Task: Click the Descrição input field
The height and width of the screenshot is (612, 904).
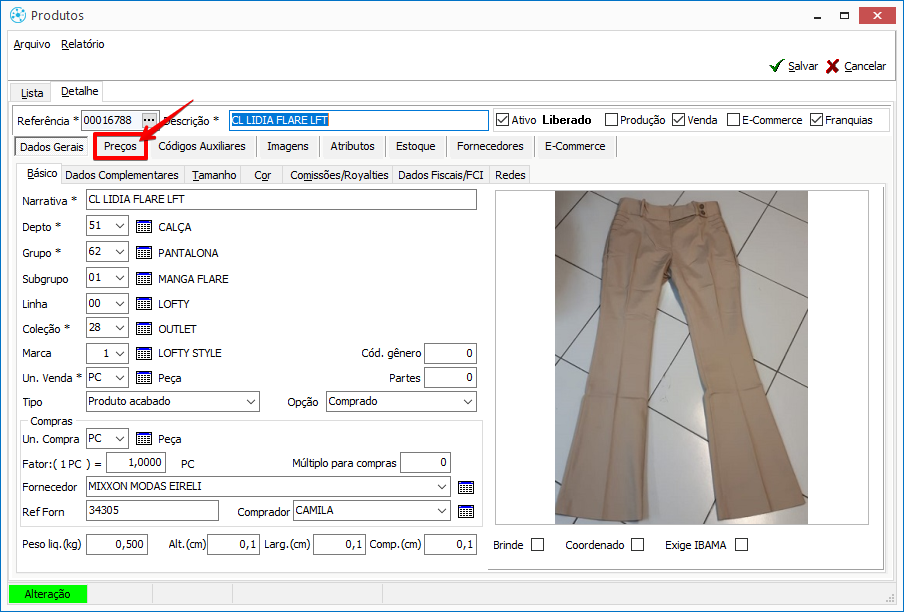Action: [359, 120]
